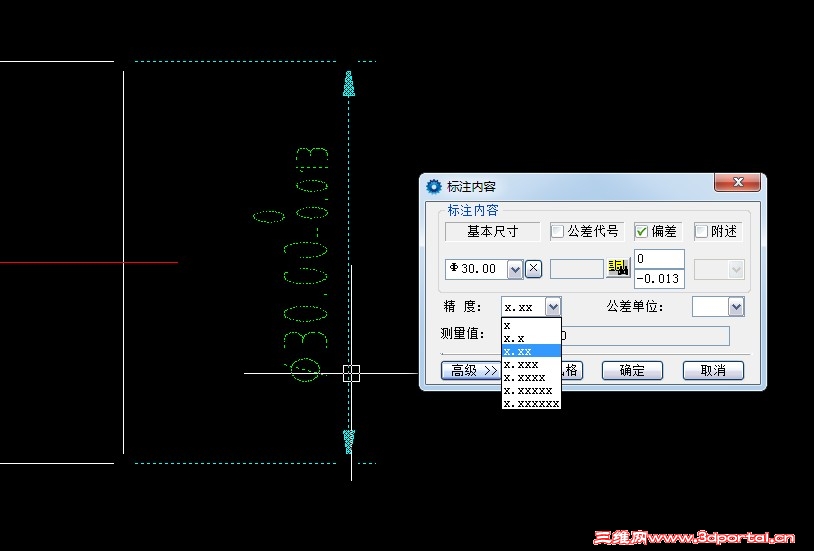Viewport: 814px width, 551px height.
Task: Confirm with the 确定 button
Action: point(632,370)
